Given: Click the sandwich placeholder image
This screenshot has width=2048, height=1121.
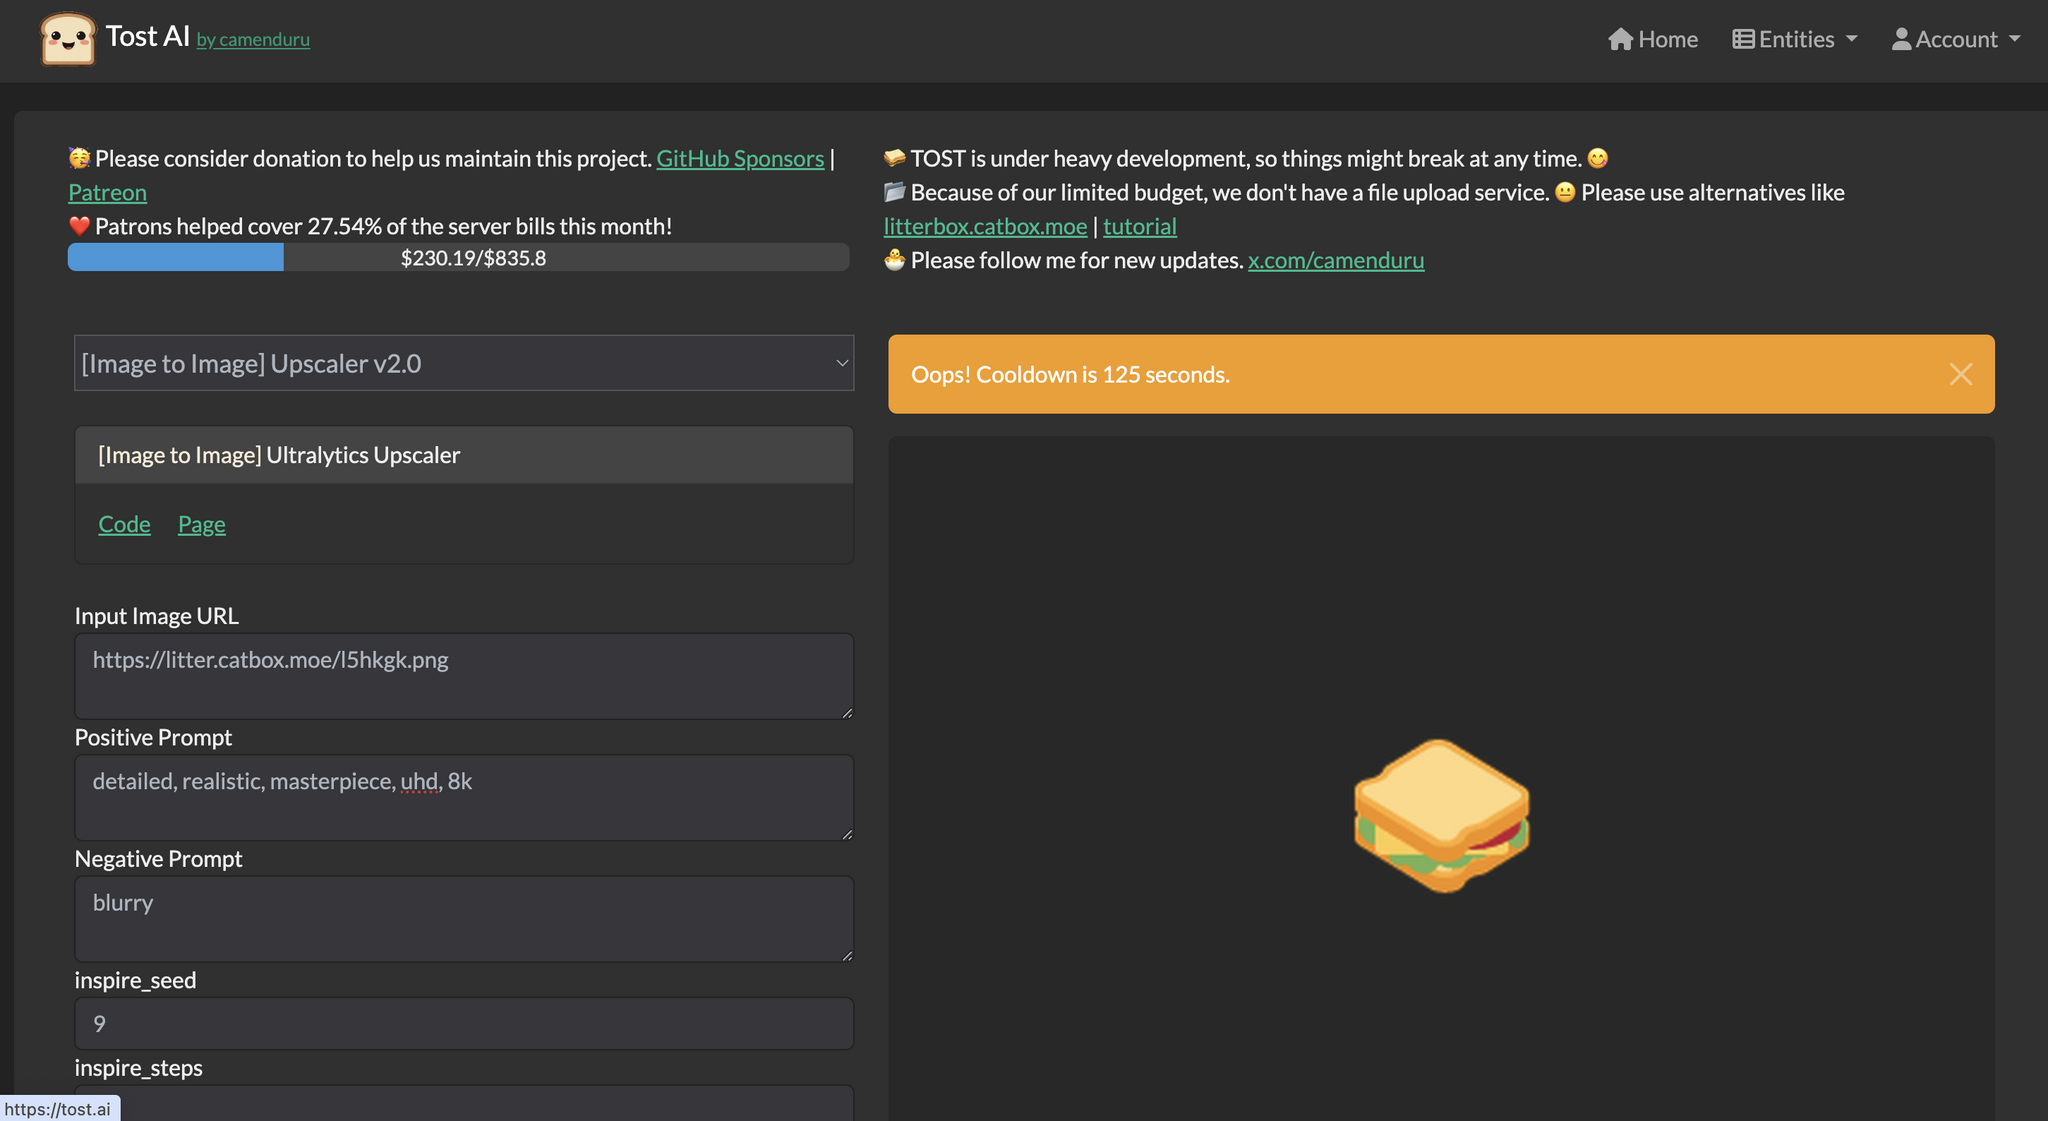Looking at the screenshot, I should [x=1441, y=815].
